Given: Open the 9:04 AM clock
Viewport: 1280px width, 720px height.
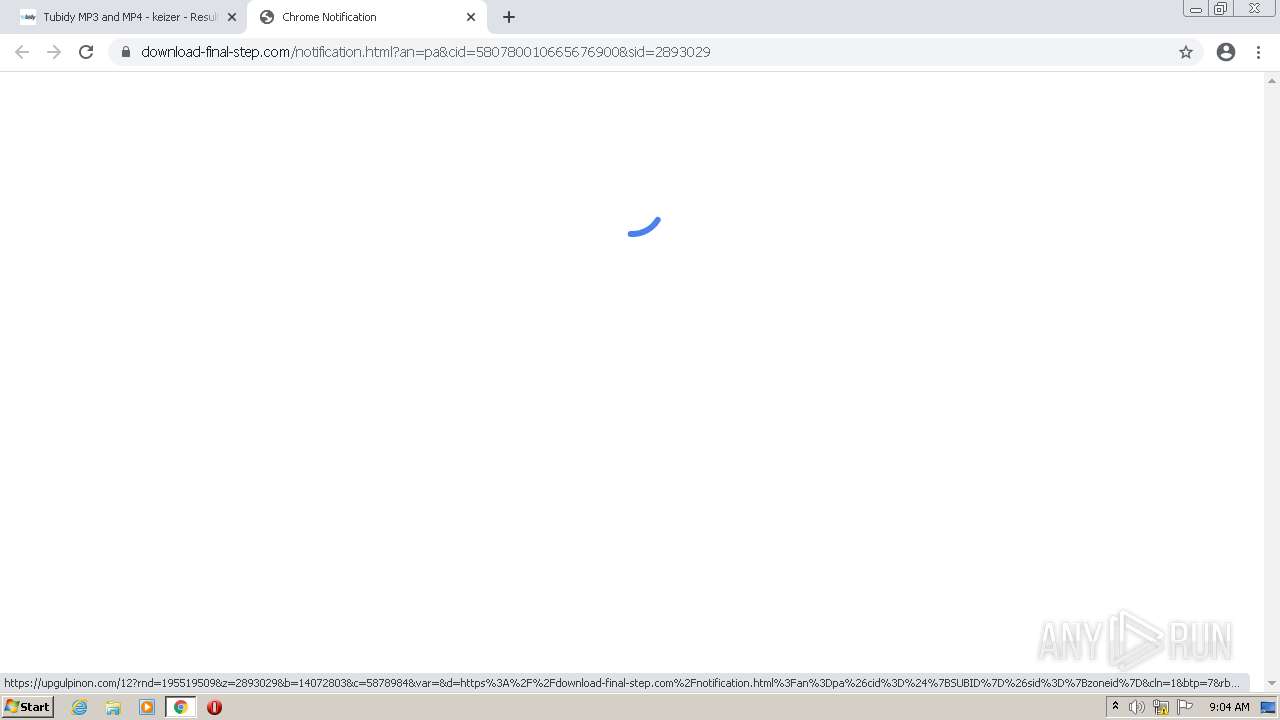Looking at the screenshot, I should 1229,707.
